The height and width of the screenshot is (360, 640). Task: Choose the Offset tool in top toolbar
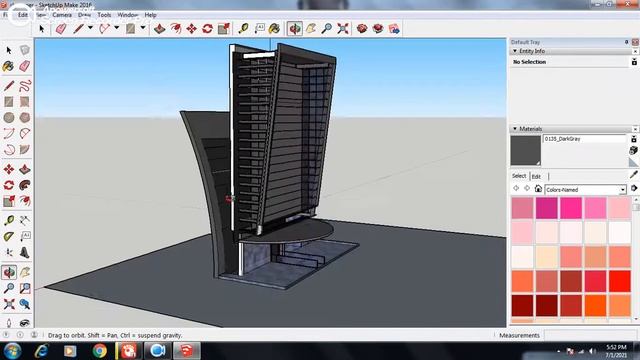point(176,29)
